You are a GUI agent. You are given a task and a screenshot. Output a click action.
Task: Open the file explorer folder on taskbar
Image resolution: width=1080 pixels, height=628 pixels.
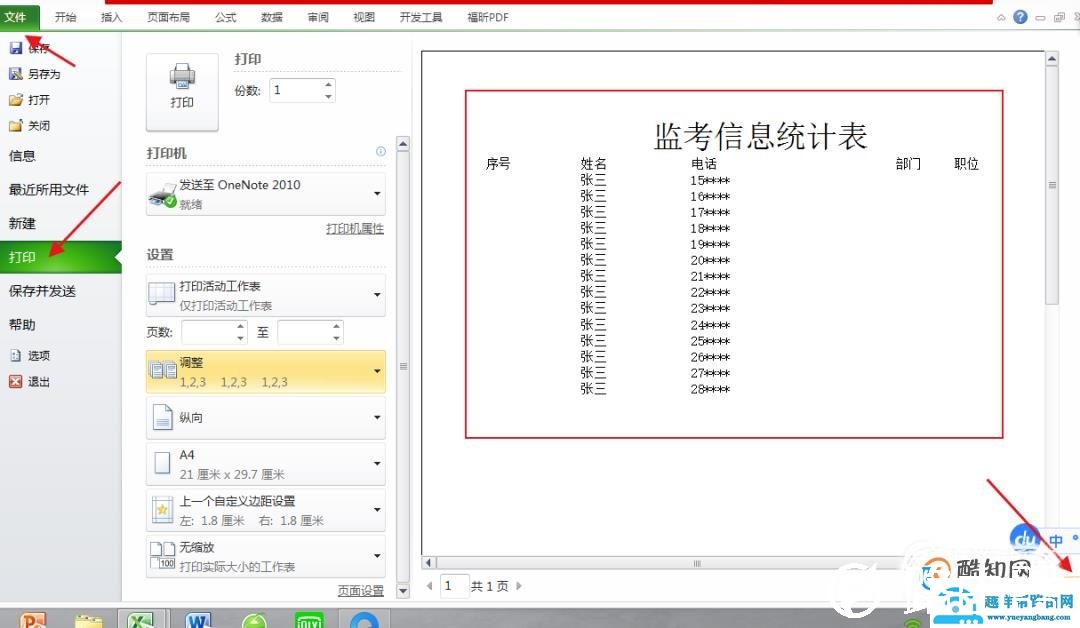pos(88,620)
